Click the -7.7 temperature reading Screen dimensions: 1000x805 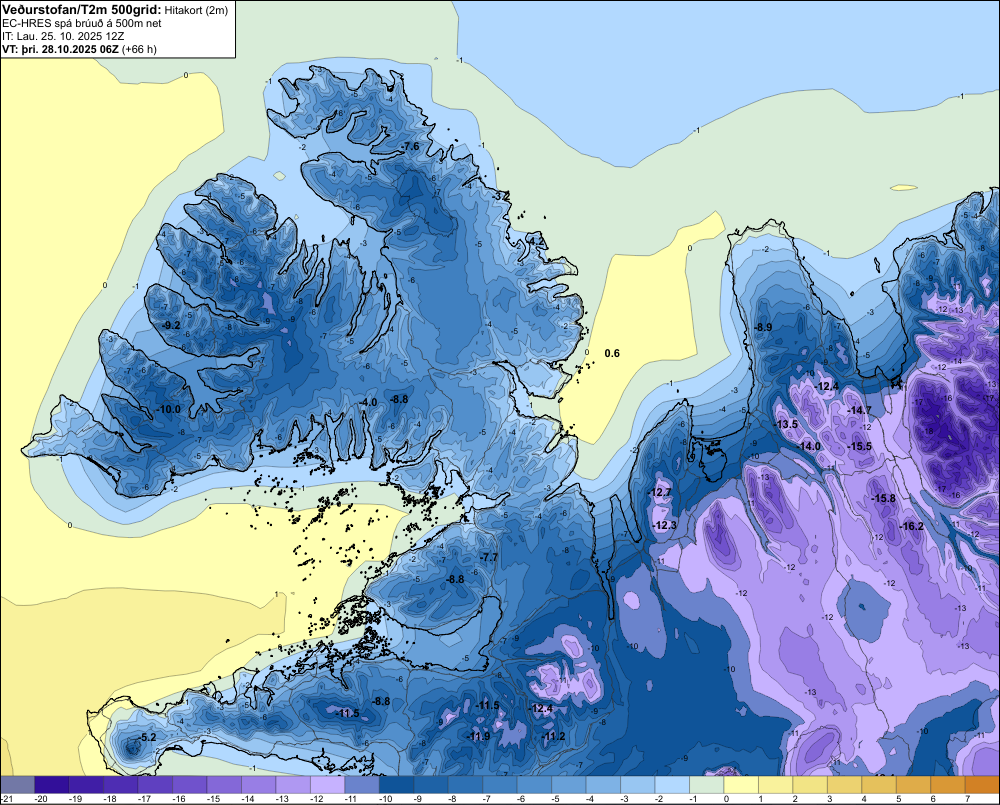[x=489, y=558]
